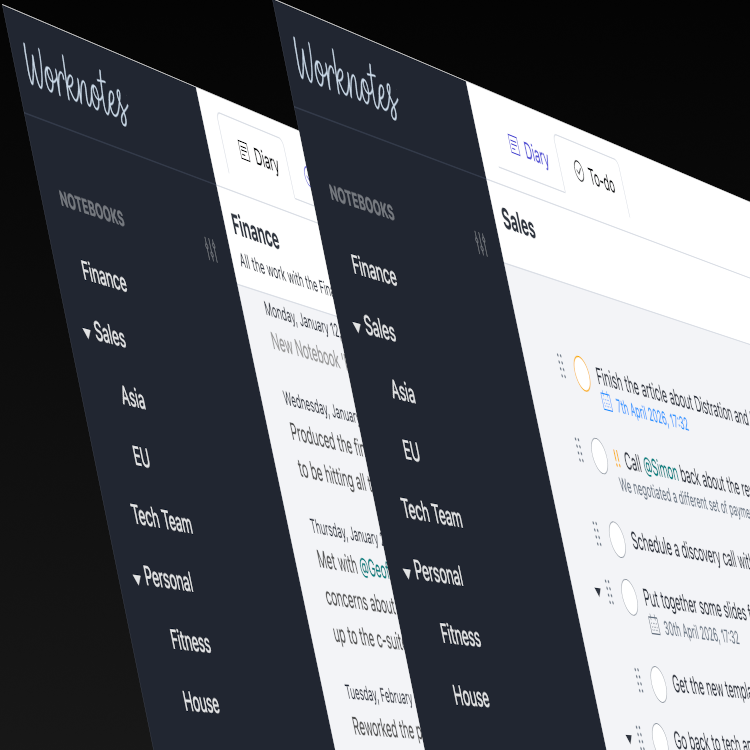Switch to the blue Diary tab above Sales
This screenshot has height=750, width=750.
point(528,153)
